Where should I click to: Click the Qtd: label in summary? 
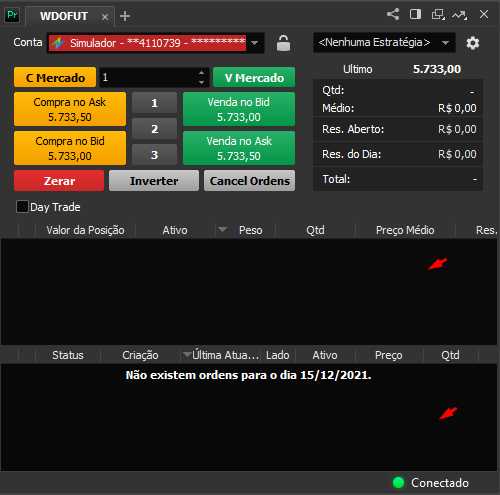click(333, 90)
